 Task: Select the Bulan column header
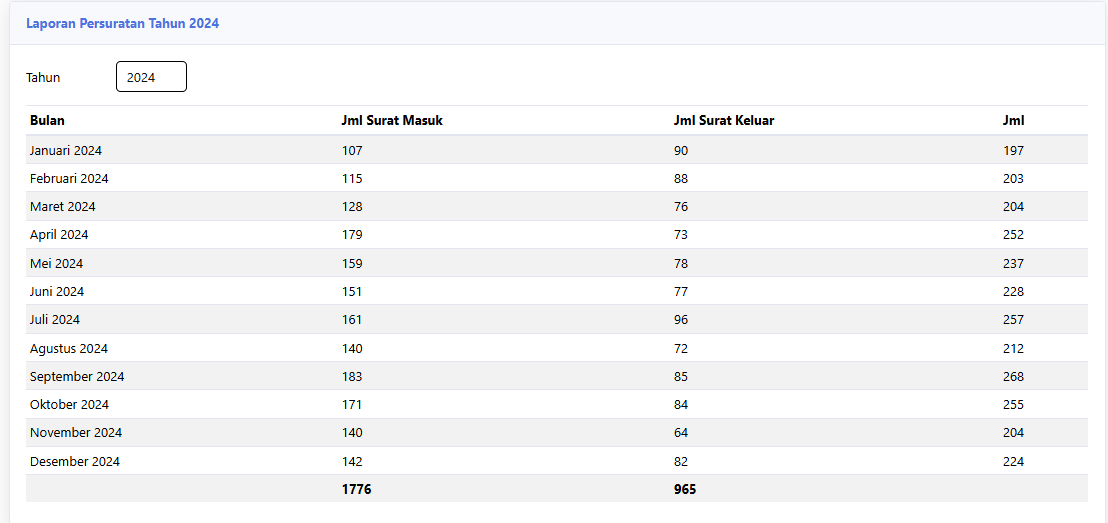click(x=47, y=121)
